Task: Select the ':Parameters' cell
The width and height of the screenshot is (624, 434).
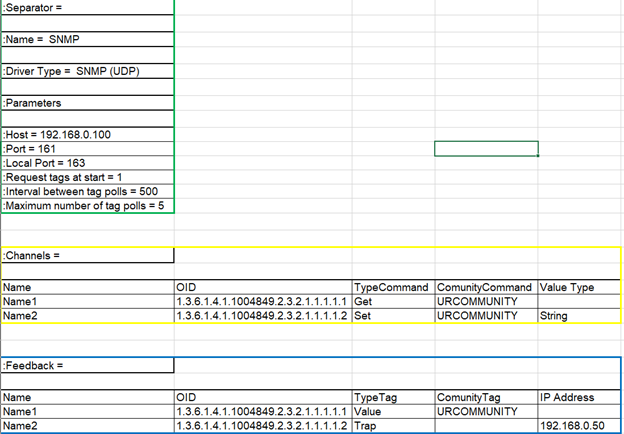Action: (x=88, y=103)
